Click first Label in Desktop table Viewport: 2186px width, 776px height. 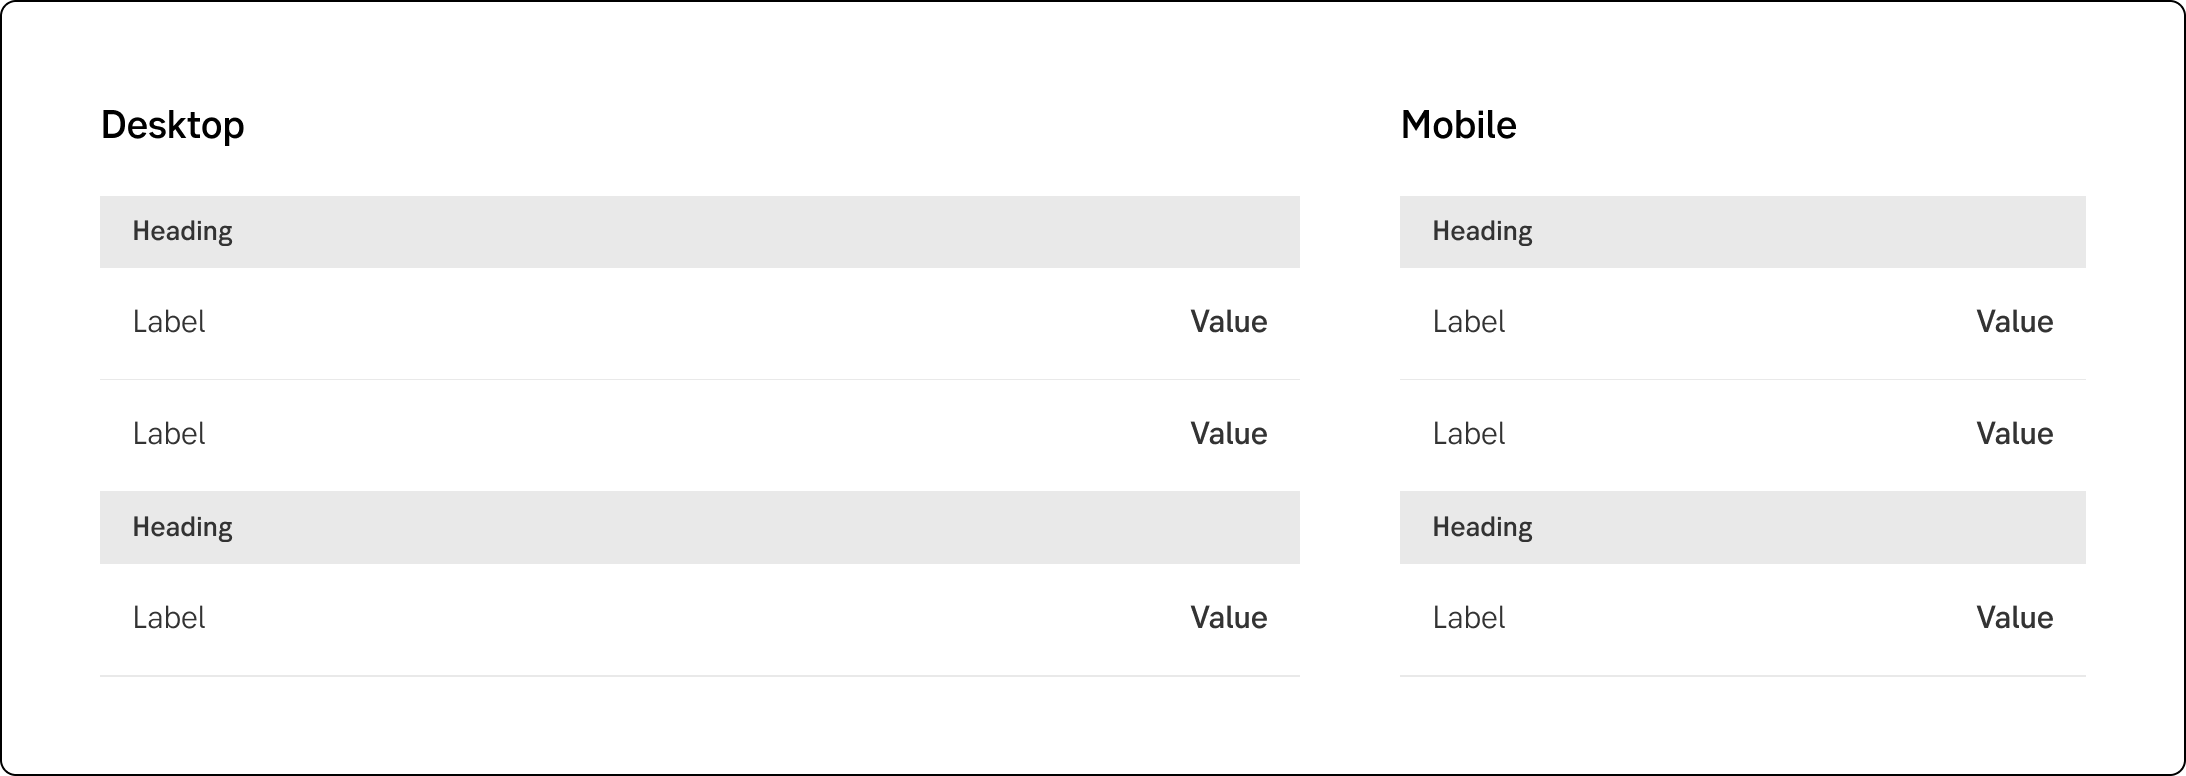point(169,322)
